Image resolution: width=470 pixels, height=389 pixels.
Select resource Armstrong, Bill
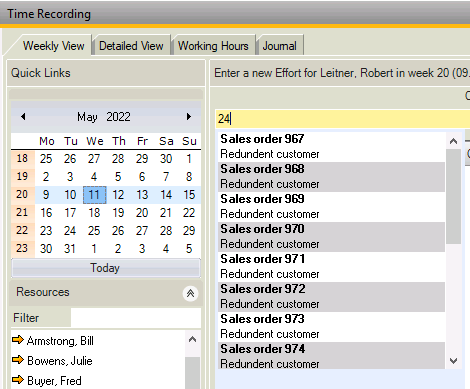(x=60, y=341)
